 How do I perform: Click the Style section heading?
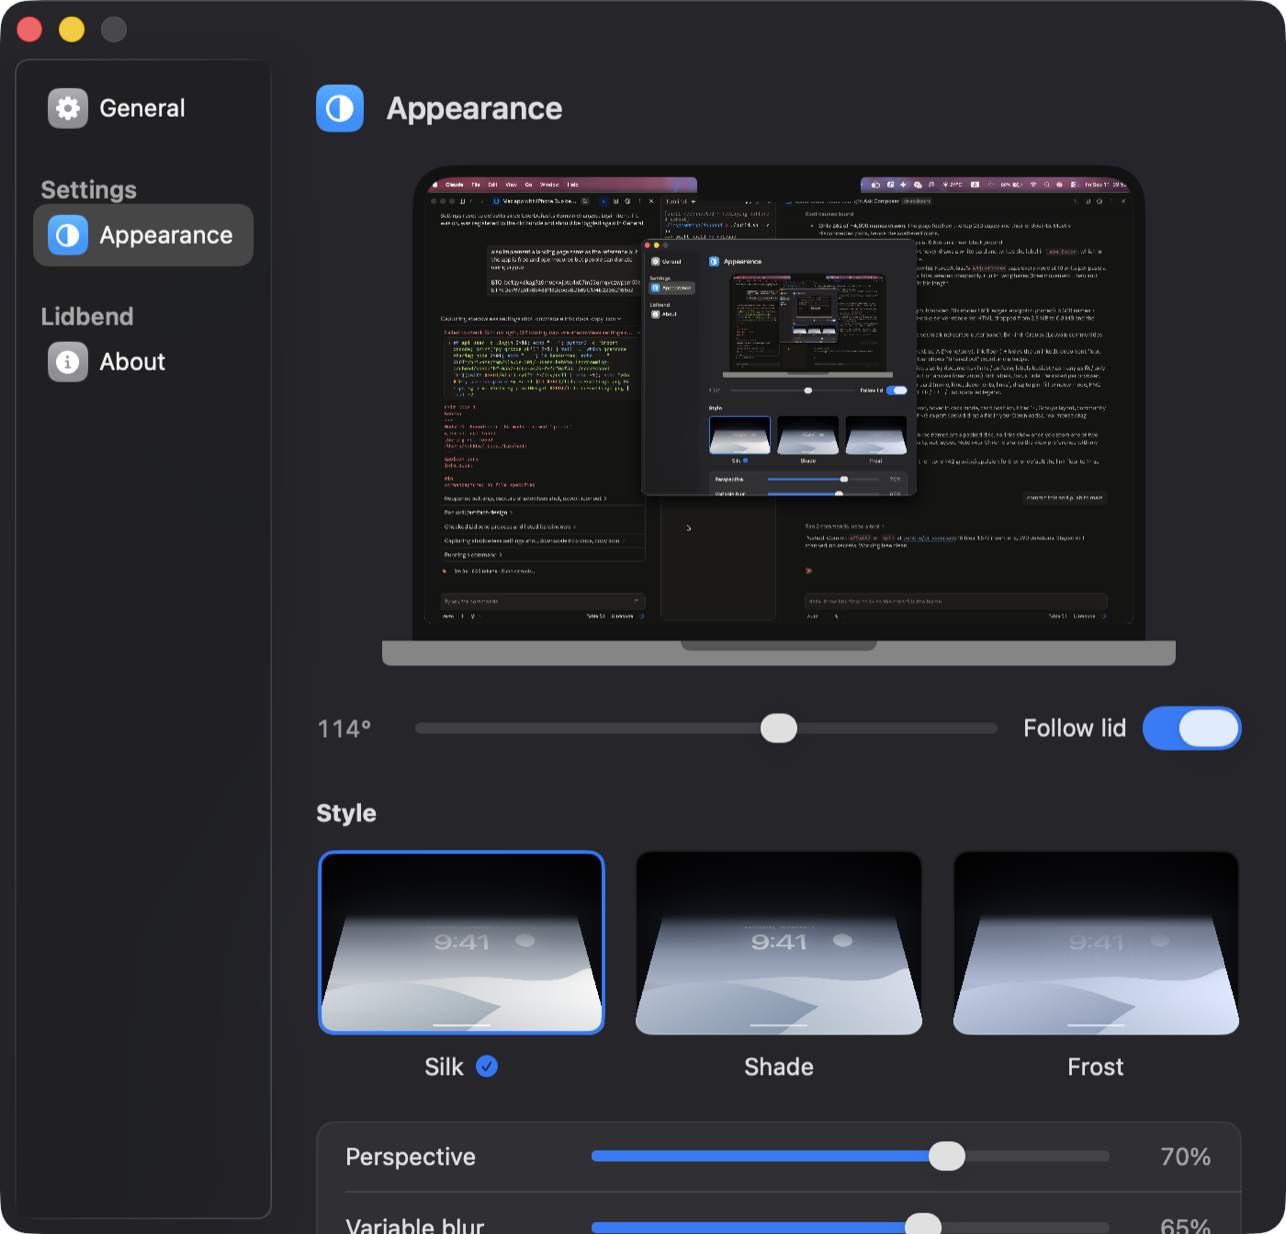pos(346,813)
